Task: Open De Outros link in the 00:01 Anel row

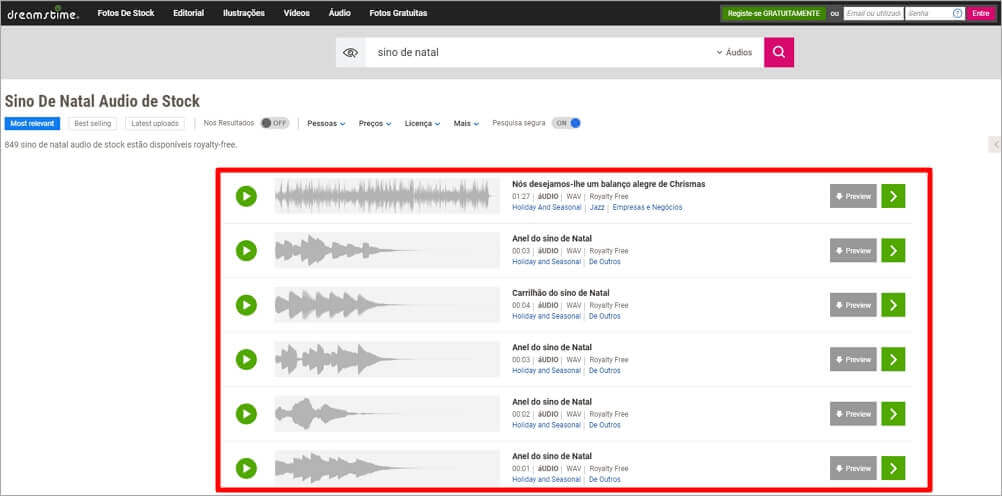Action: [605, 479]
